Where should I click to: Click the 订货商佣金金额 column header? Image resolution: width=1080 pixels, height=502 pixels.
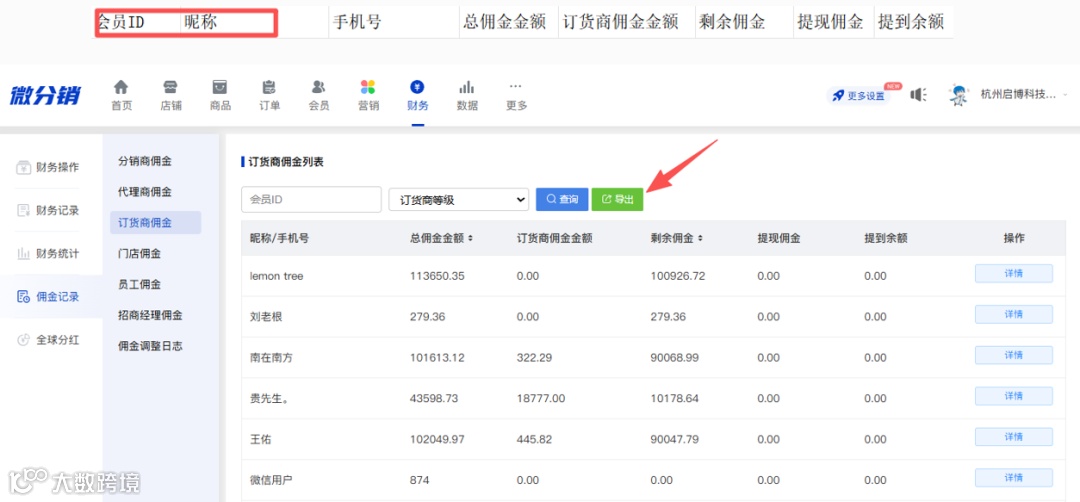(554, 238)
